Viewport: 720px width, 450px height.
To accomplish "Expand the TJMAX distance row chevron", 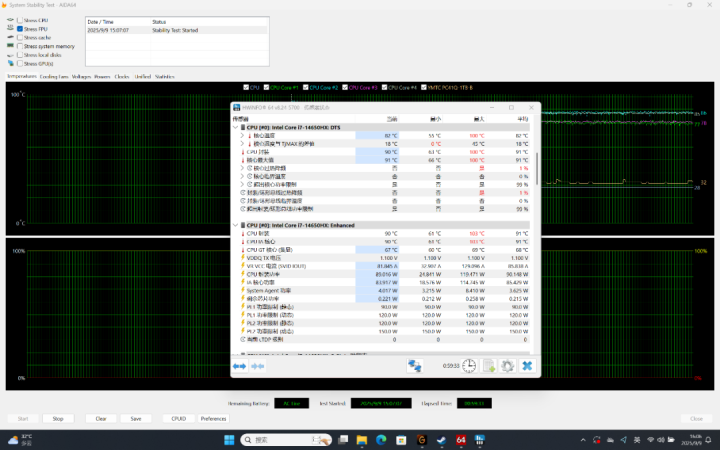I will (x=242, y=144).
